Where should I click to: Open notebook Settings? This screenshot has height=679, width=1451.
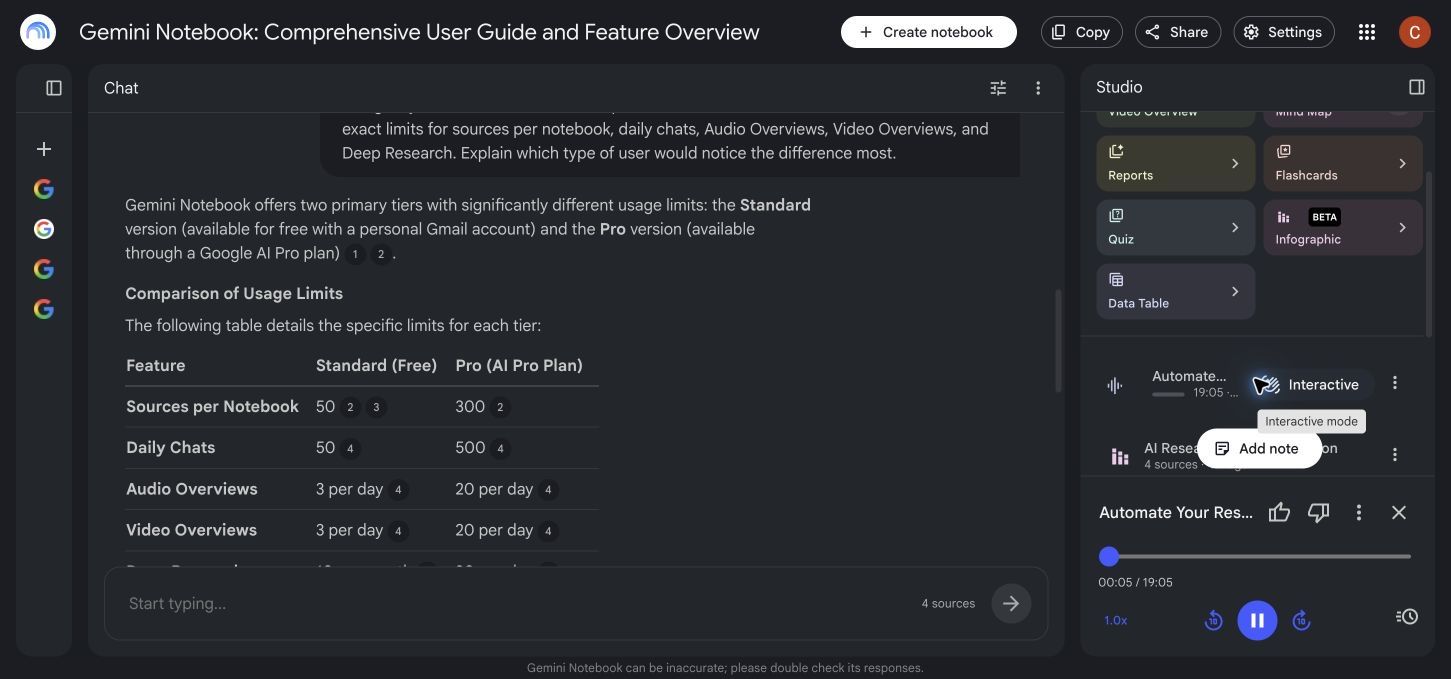(1283, 32)
